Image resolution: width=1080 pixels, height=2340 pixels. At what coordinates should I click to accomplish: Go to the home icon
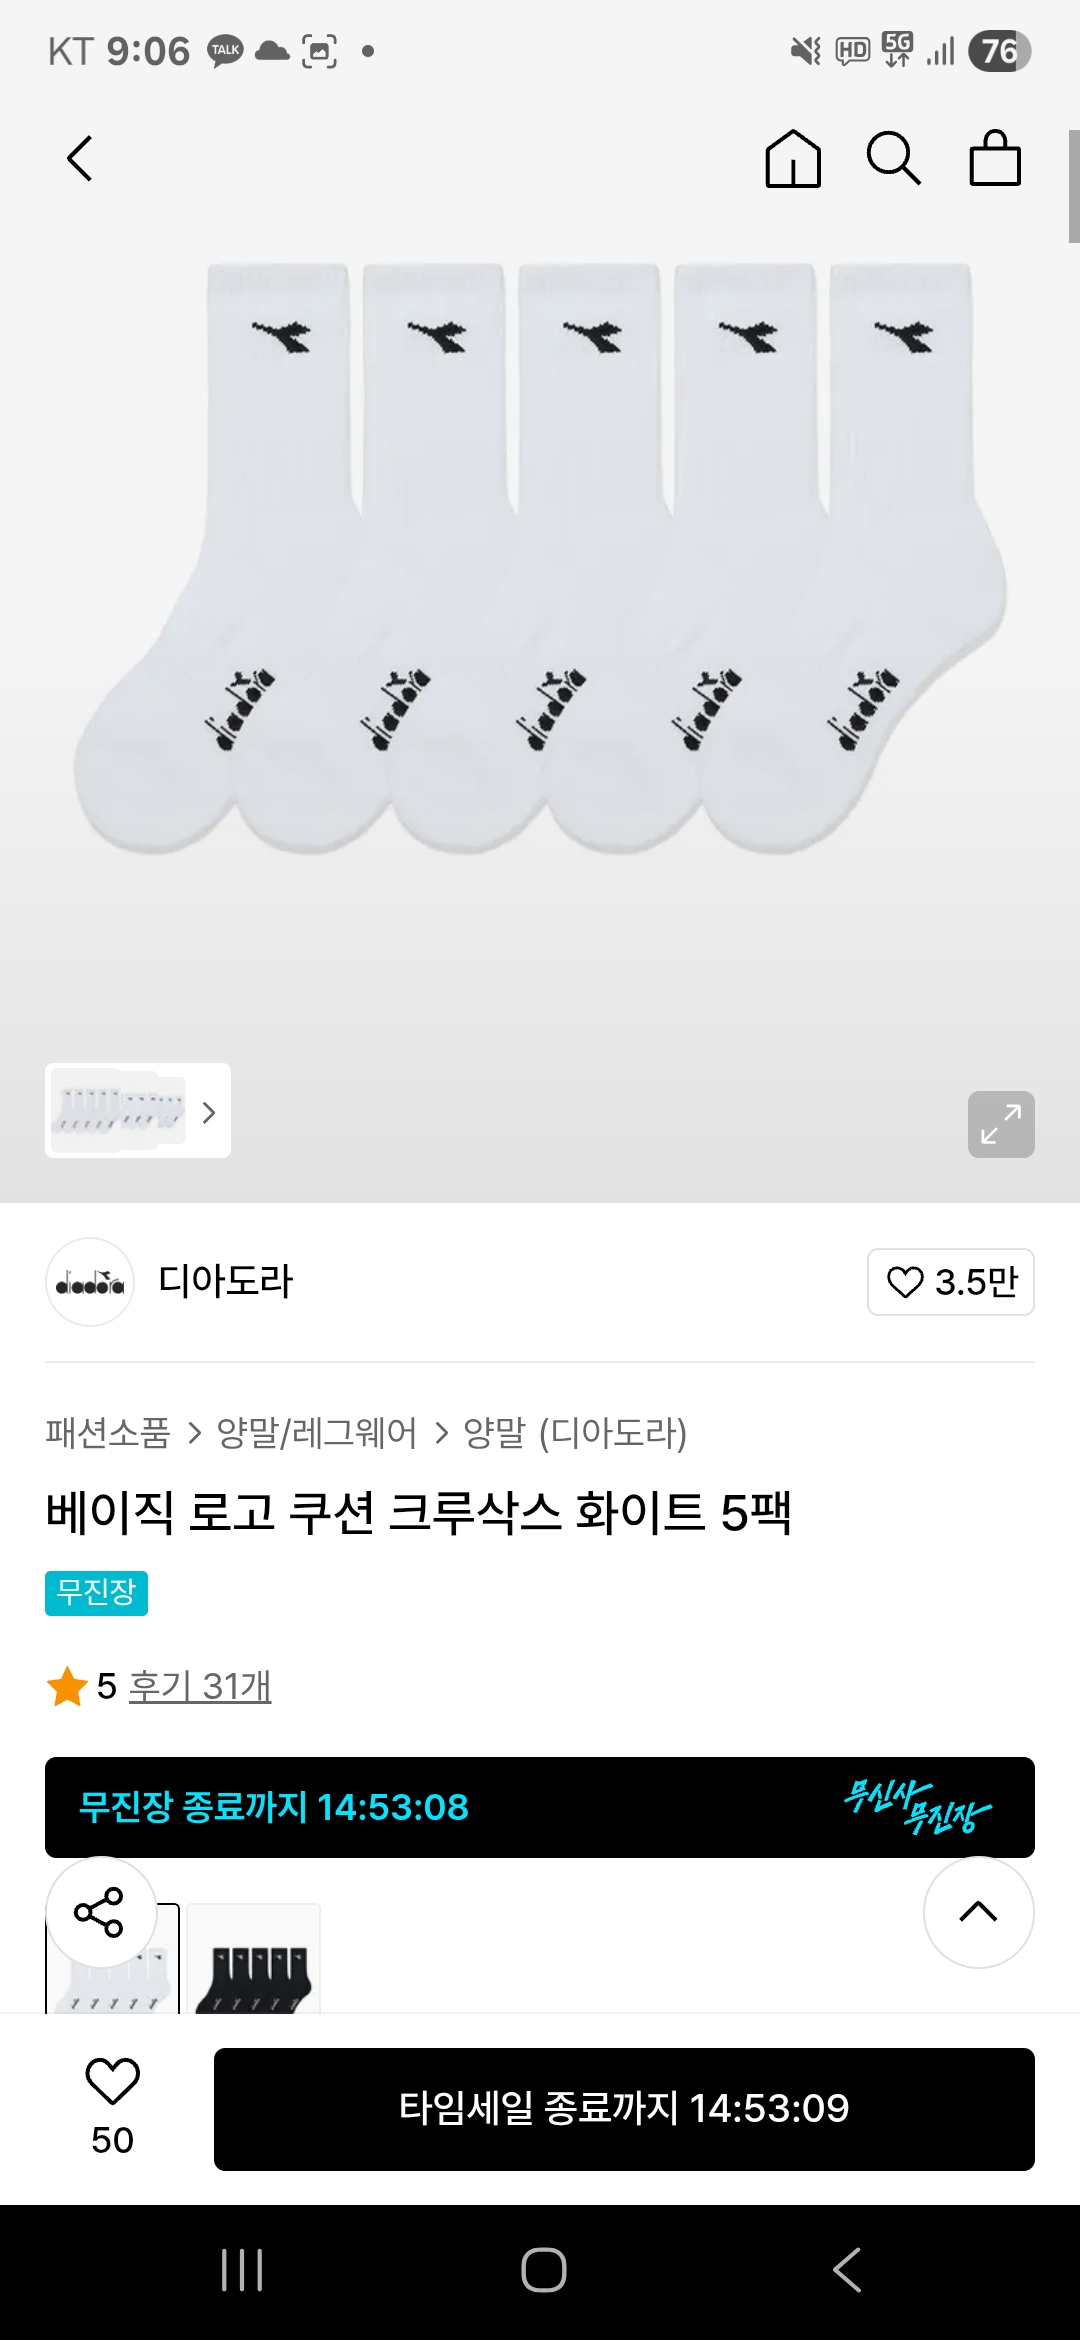point(793,159)
